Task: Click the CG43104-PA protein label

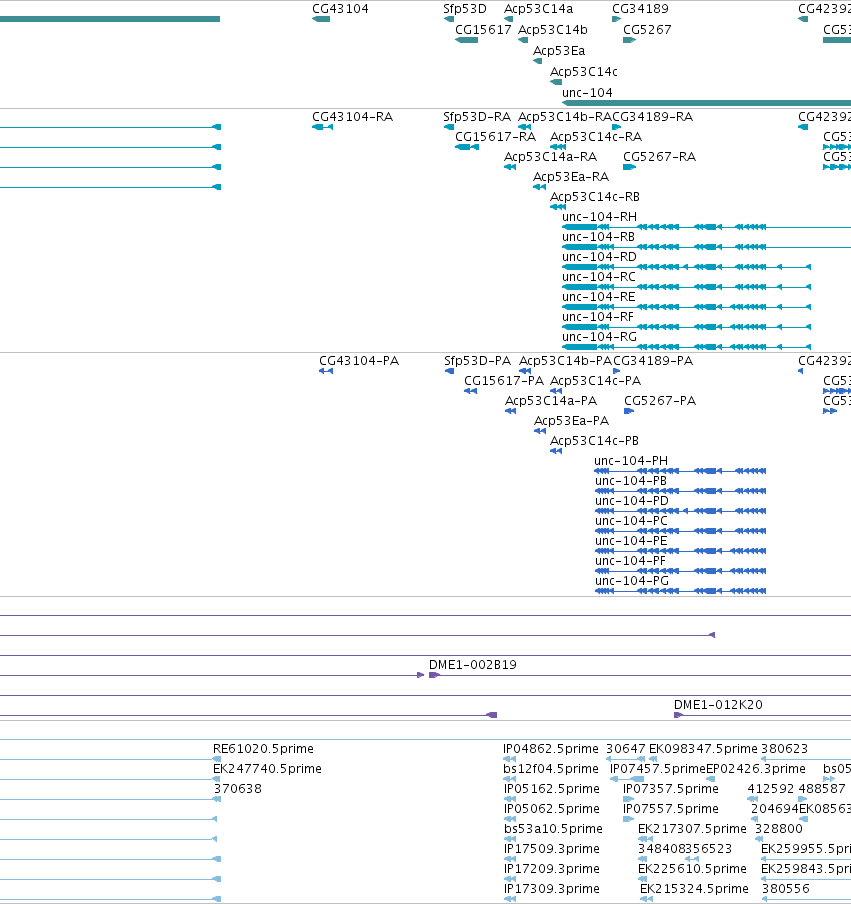Action: 359,361
